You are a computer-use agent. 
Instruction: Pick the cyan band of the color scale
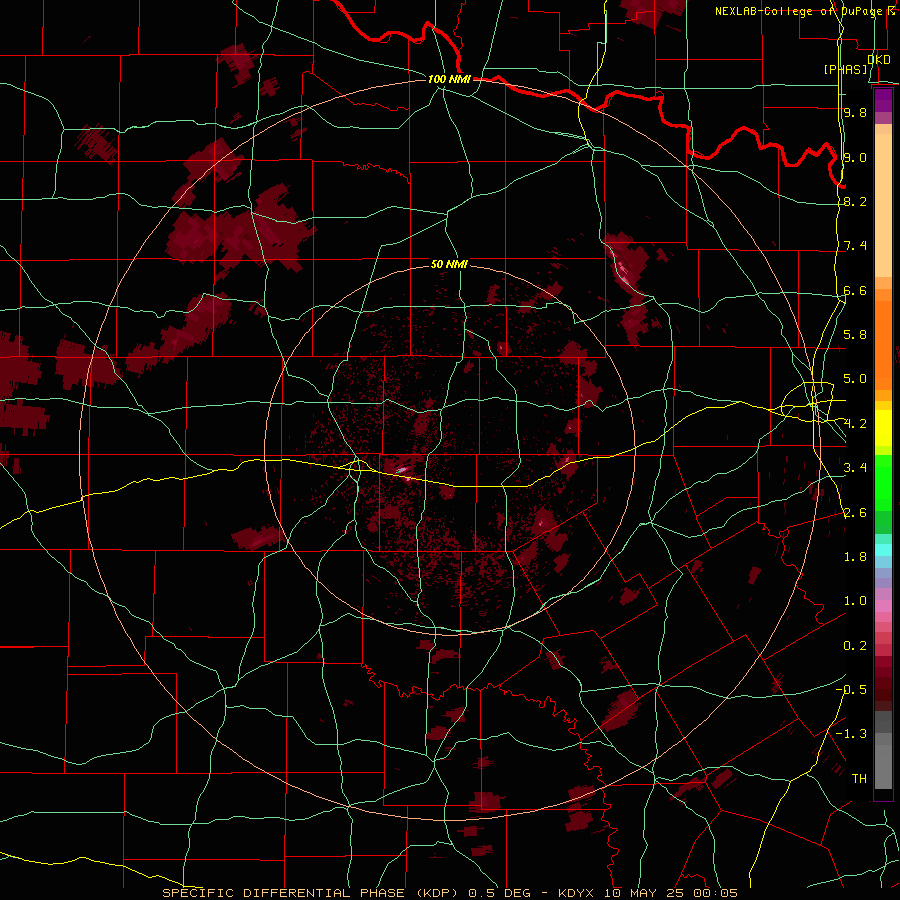pos(883,550)
